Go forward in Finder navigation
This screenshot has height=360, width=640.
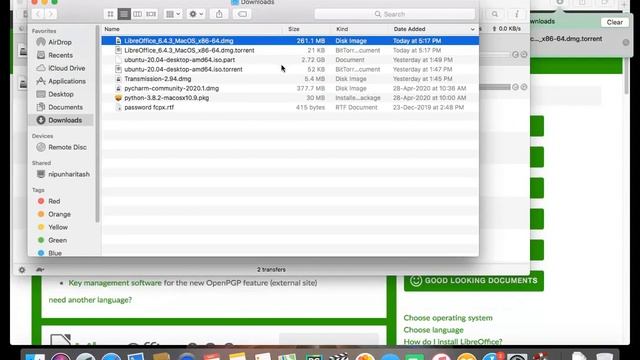51,14
